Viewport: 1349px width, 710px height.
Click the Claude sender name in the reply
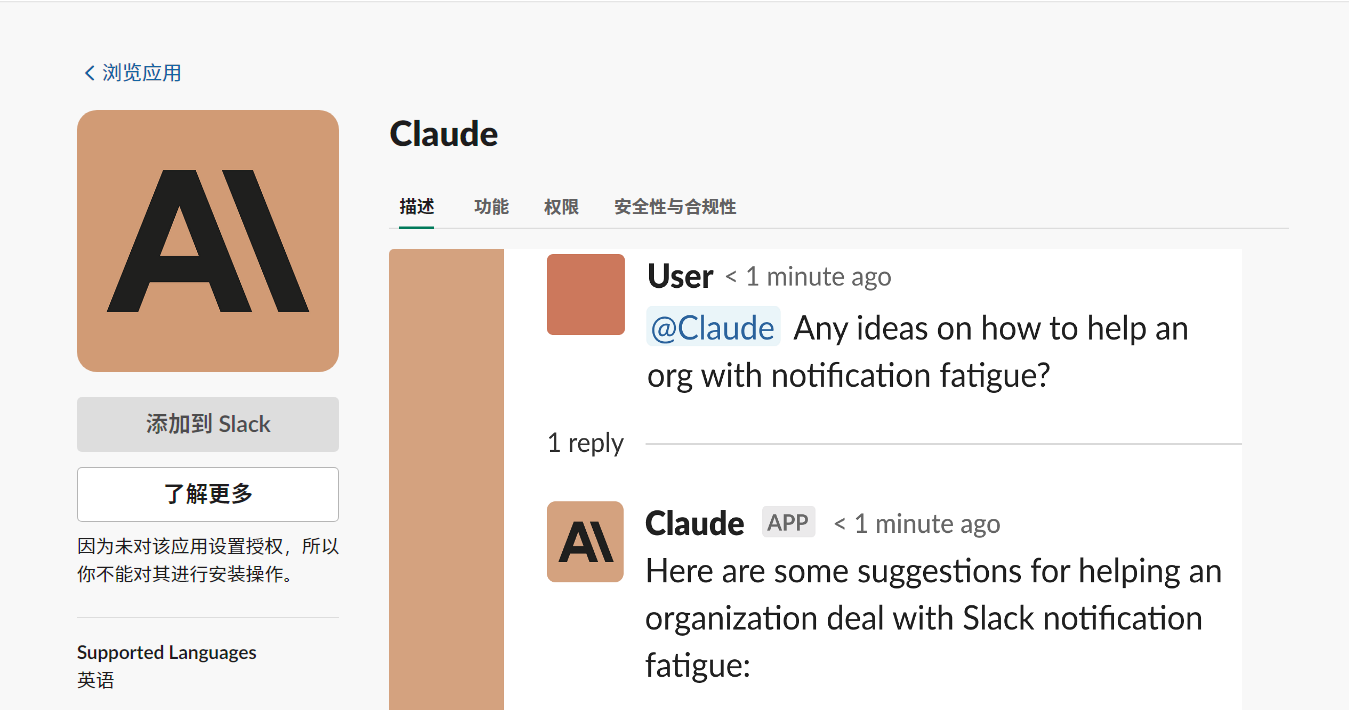[695, 523]
